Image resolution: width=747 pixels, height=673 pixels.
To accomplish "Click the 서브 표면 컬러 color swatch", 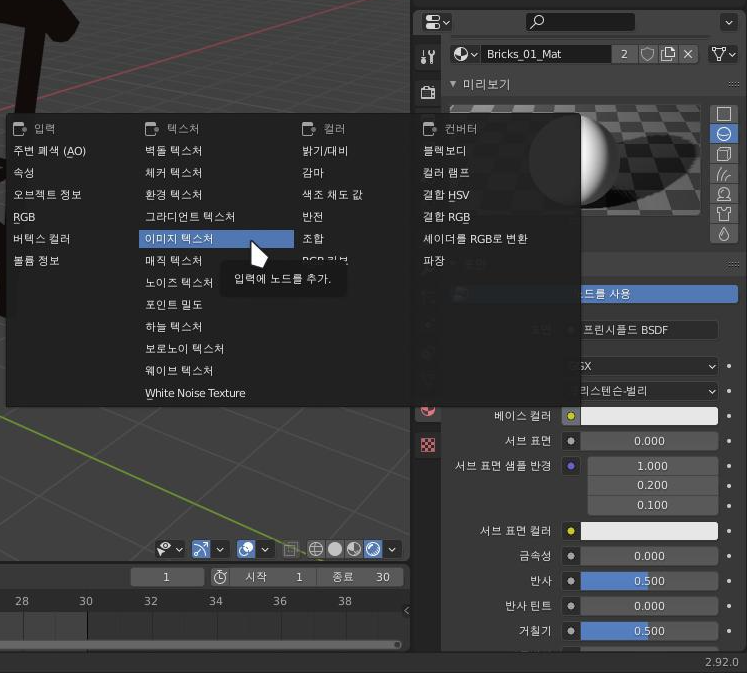I will (649, 531).
